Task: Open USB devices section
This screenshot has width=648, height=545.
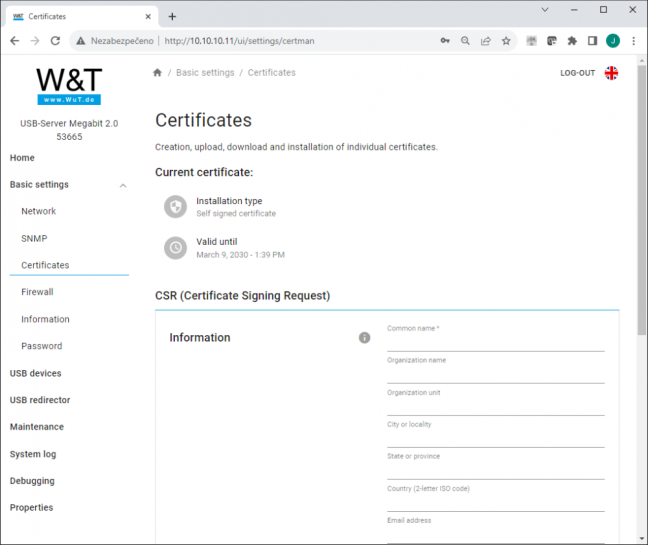Action: tap(36, 373)
